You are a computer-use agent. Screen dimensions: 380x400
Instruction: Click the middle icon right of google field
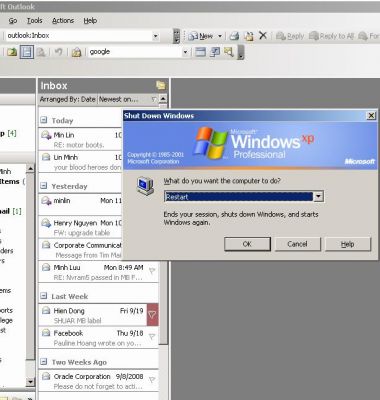click(215, 52)
